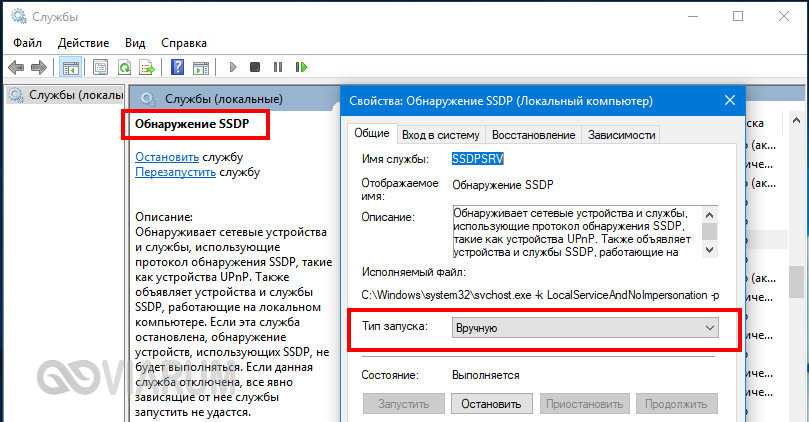Click the Остановить button in the dialog
The image size is (809, 422).
[x=491, y=404]
